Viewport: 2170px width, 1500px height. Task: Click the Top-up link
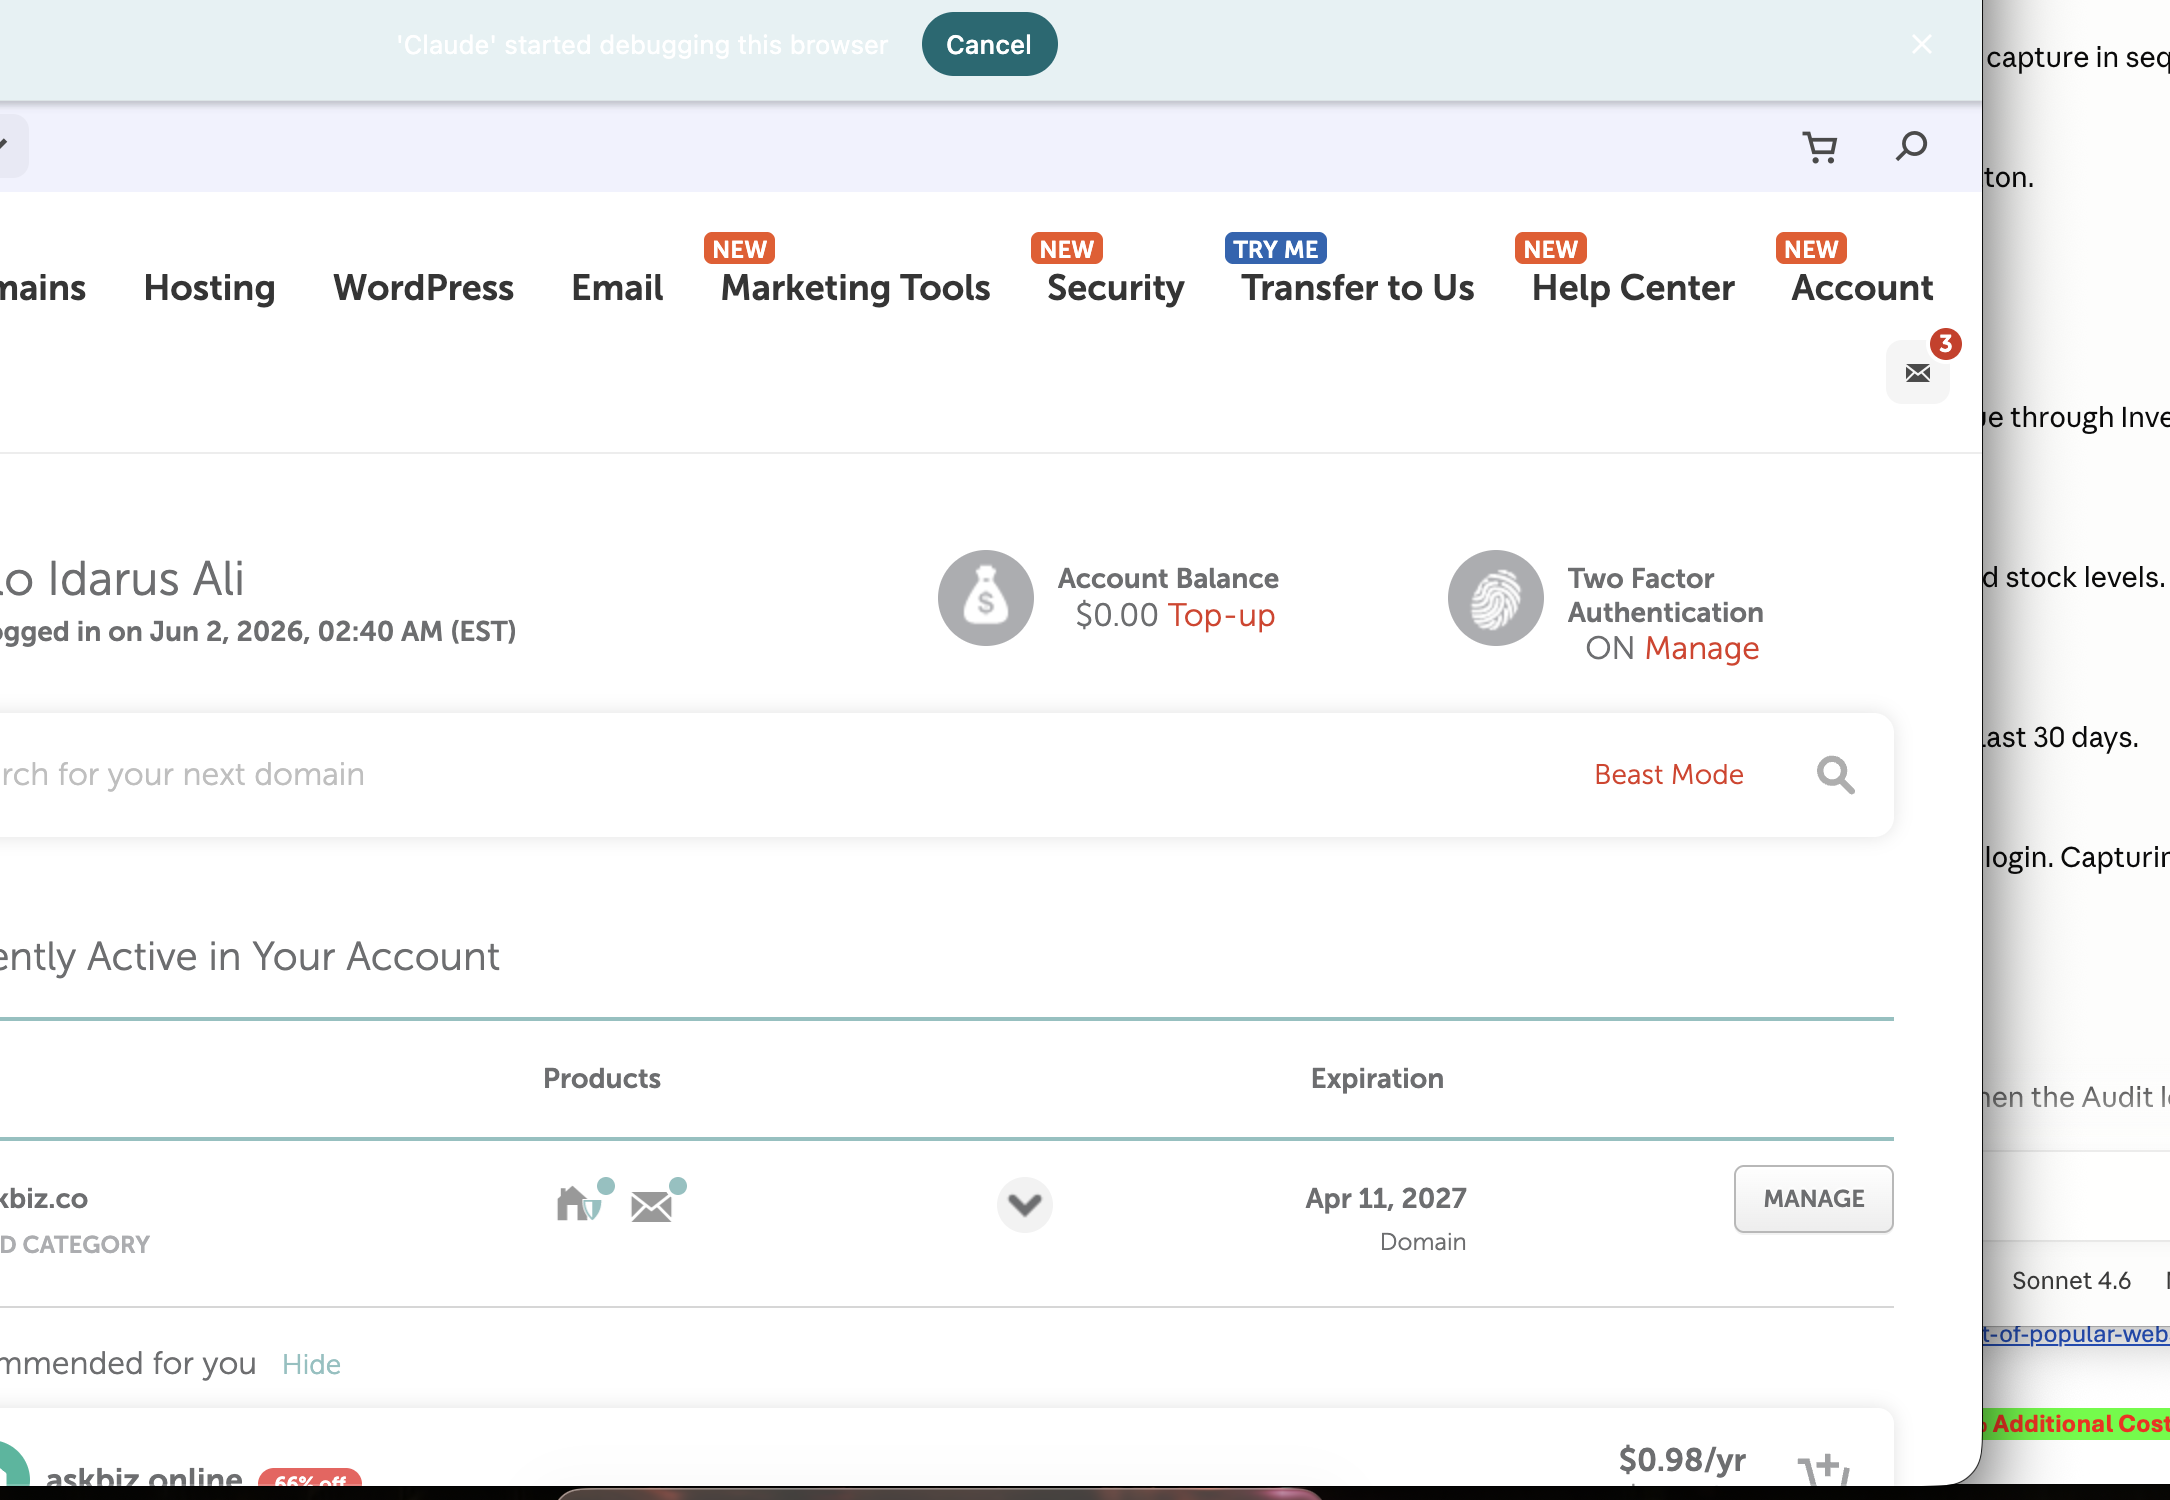(x=1221, y=615)
